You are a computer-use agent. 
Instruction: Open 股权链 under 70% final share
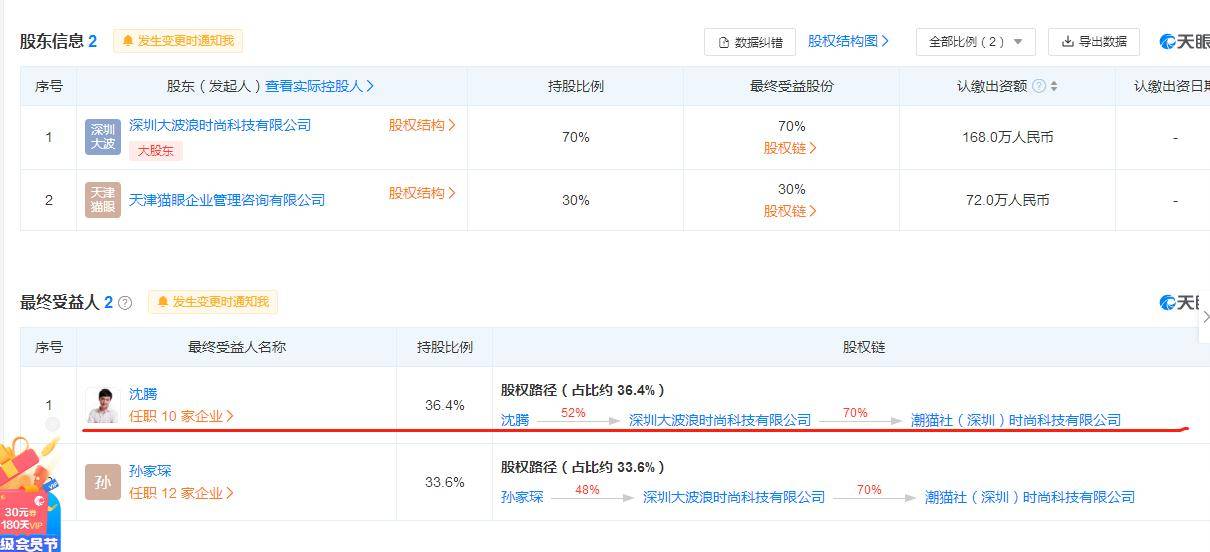[x=791, y=148]
